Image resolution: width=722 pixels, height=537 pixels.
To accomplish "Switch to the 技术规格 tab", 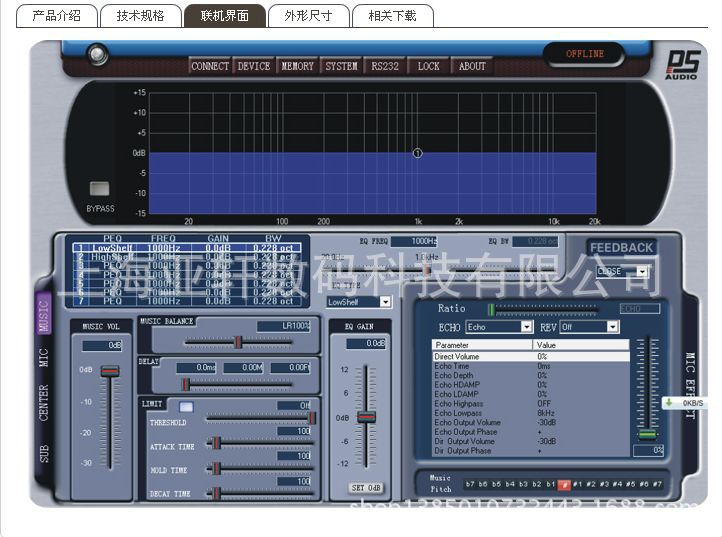I will pos(141,16).
